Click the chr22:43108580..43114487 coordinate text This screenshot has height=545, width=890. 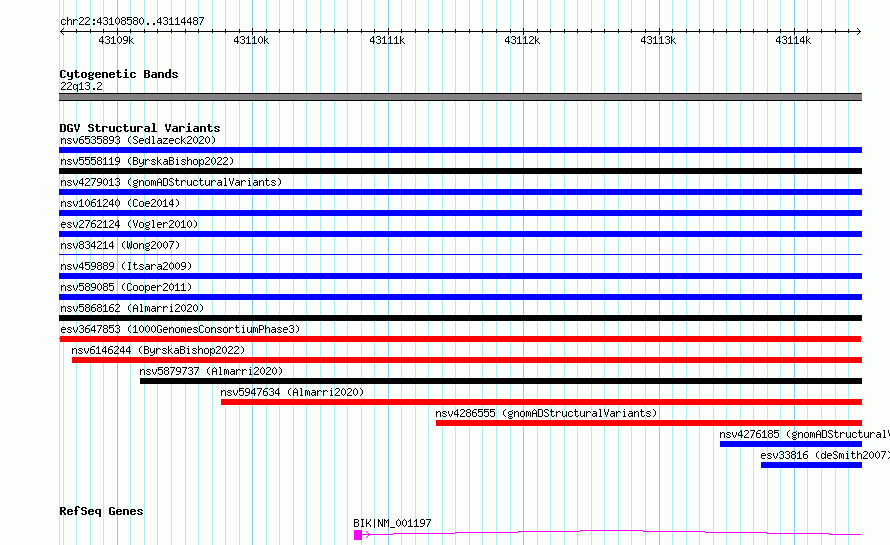[x=132, y=22]
